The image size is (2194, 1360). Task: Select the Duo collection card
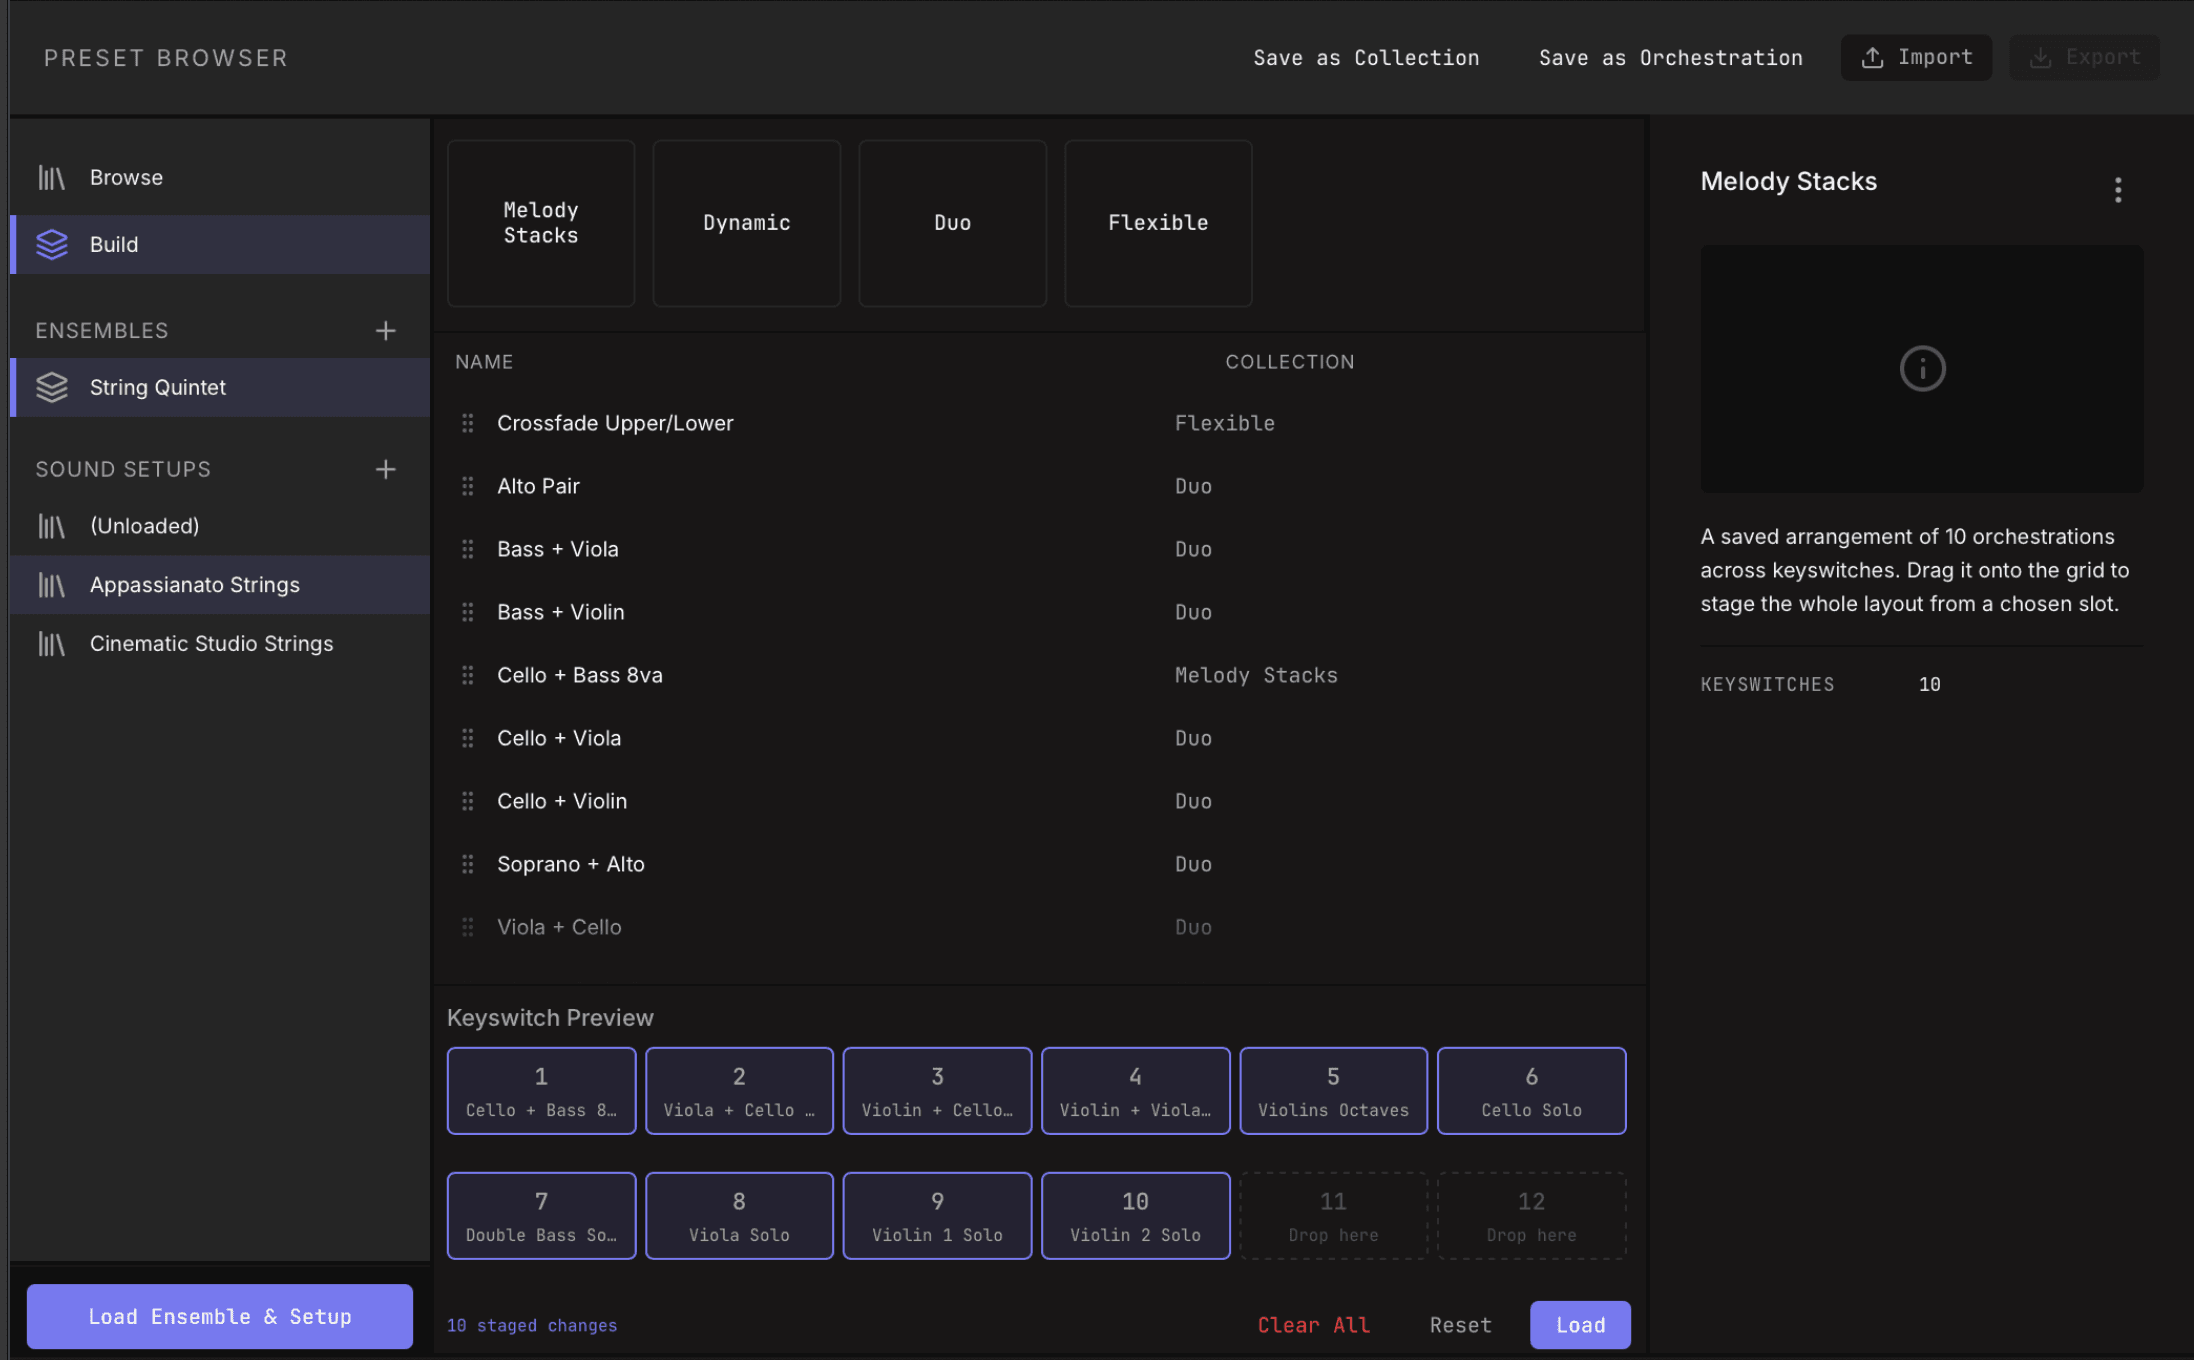coord(953,223)
